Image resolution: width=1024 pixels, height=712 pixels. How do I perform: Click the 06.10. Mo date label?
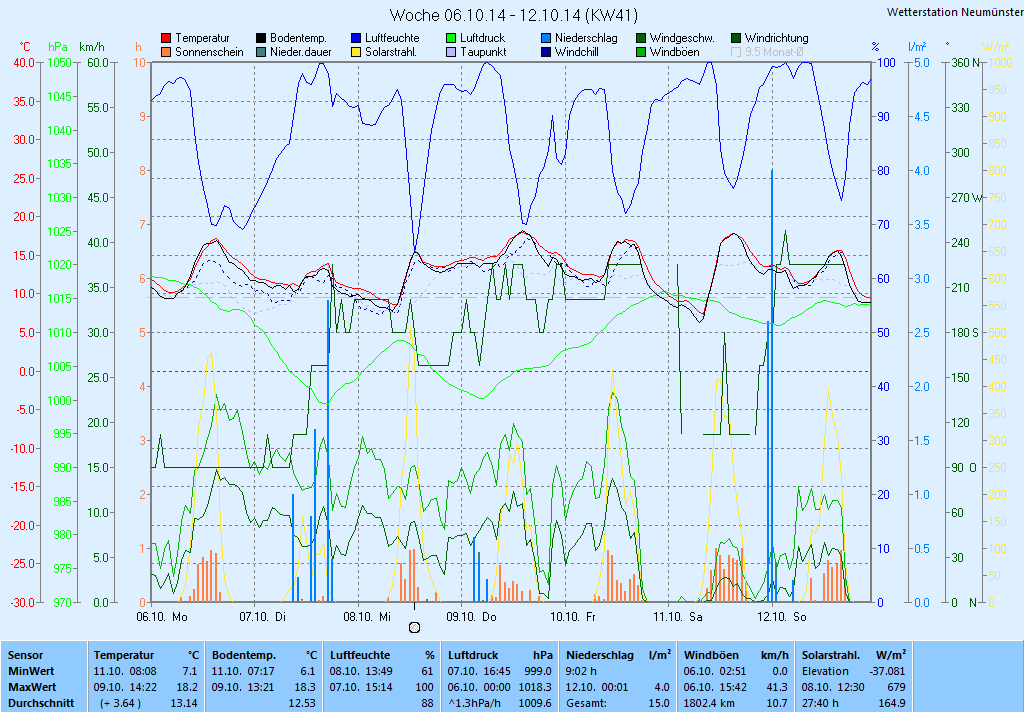coord(161,617)
